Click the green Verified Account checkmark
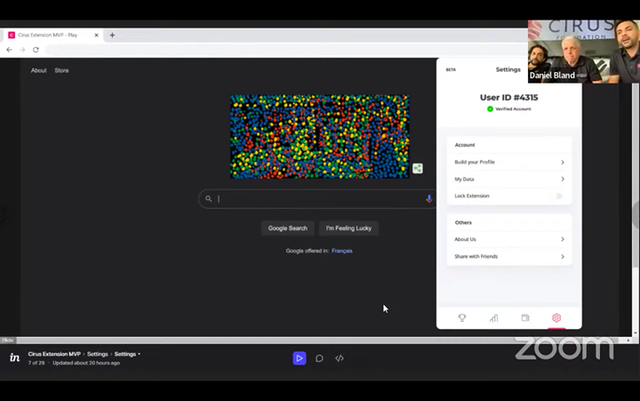The height and width of the screenshot is (401, 640). (x=490, y=109)
